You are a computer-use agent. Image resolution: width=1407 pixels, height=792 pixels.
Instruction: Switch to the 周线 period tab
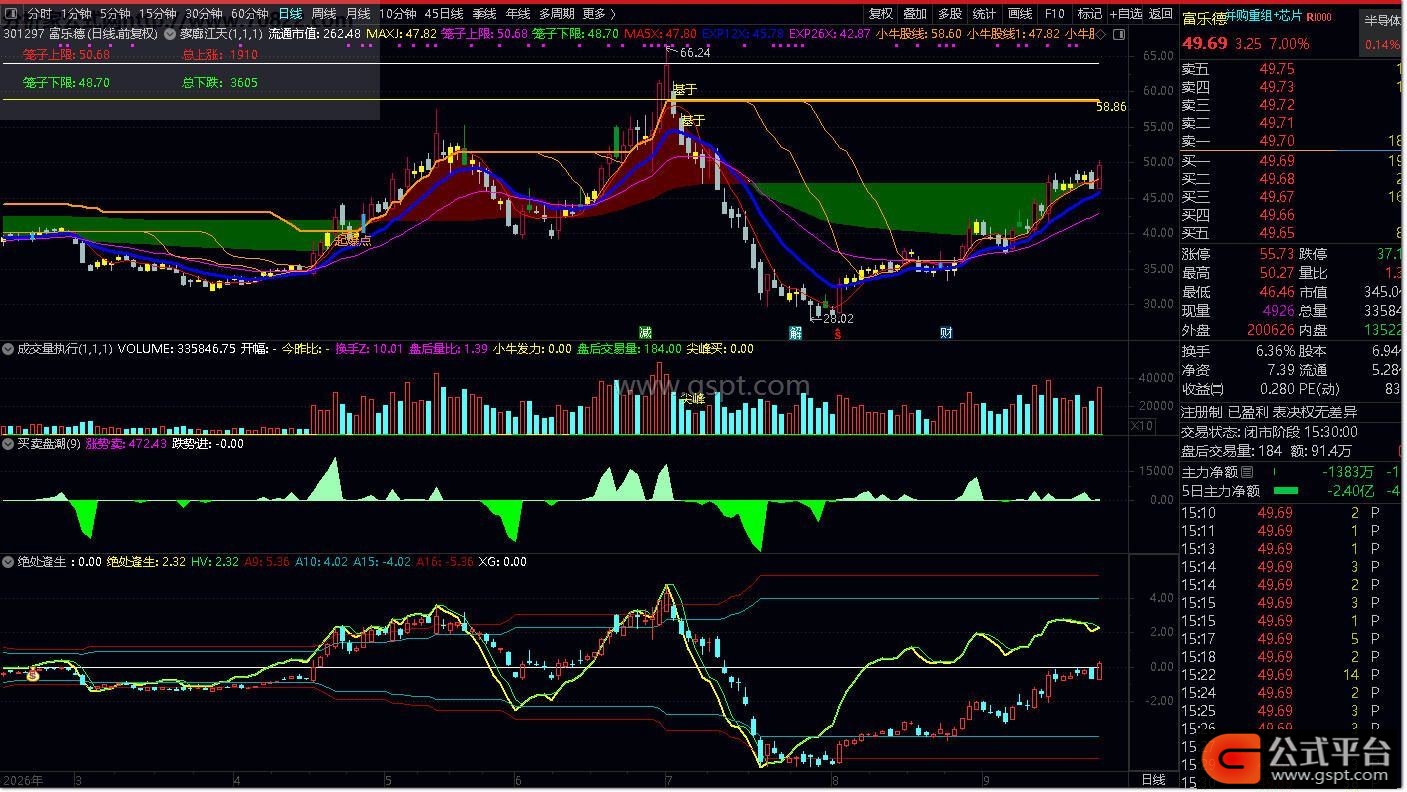point(323,14)
